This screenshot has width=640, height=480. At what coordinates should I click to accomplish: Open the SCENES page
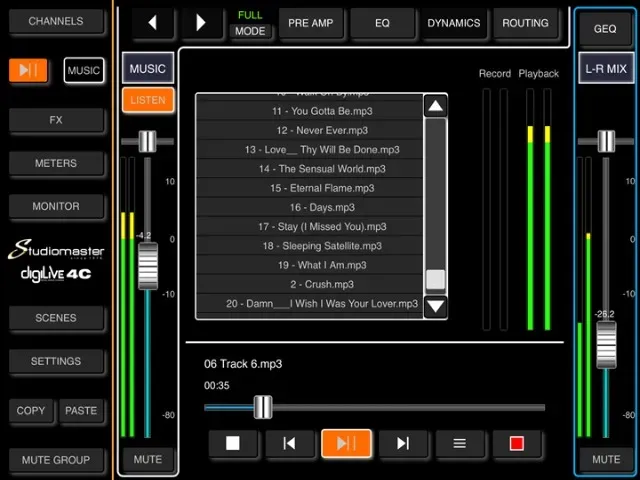(56, 318)
